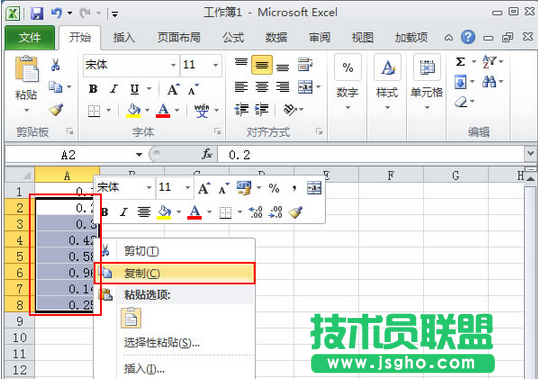
Task: Click the Clear eraser icon in editing group
Action: coord(461,102)
